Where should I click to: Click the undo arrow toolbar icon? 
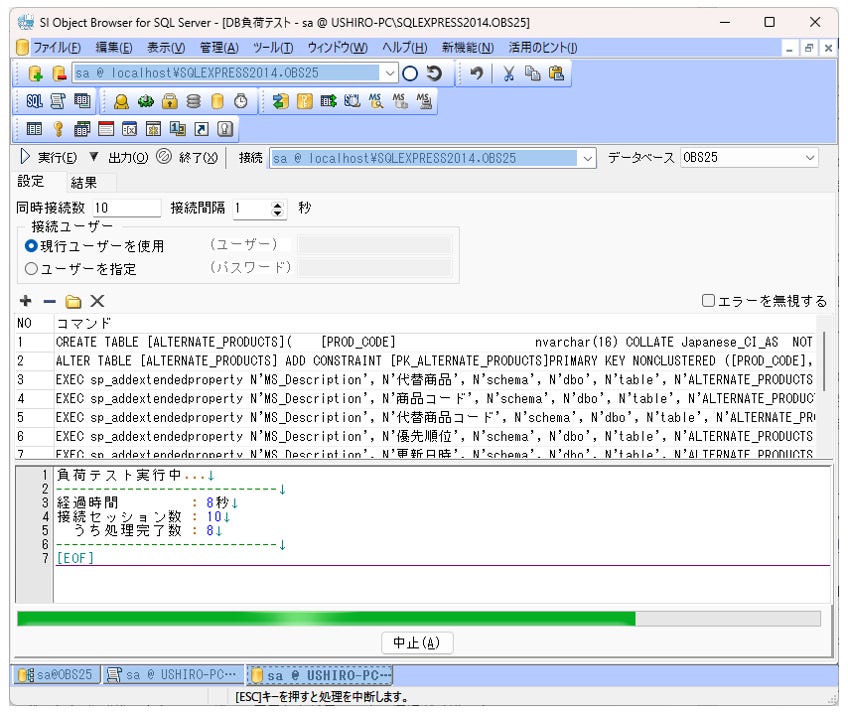(x=476, y=73)
